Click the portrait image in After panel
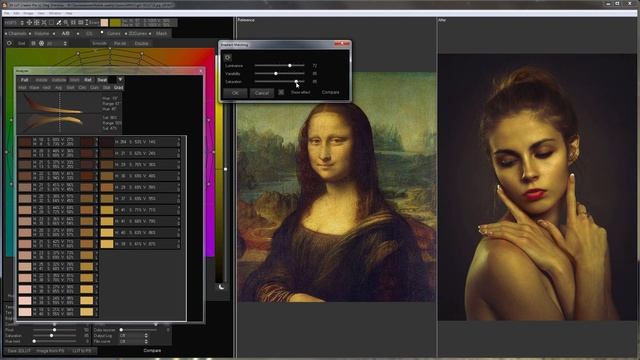The height and width of the screenshot is (360, 640). coord(538,187)
